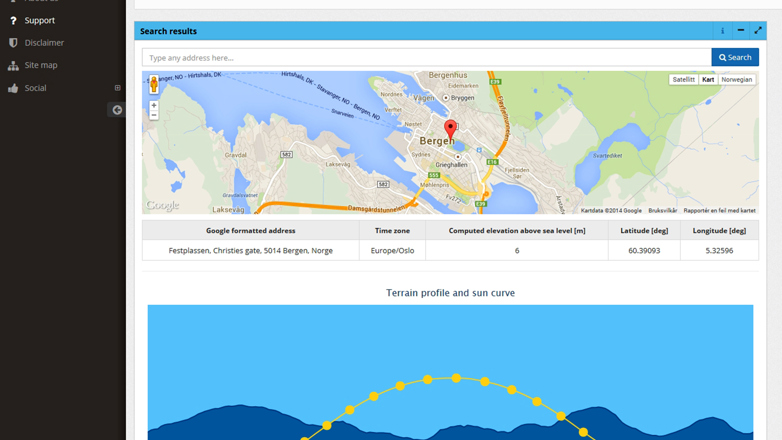Select the elevation value 6 cell
The width and height of the screenshot is (782, 440).
517,250
